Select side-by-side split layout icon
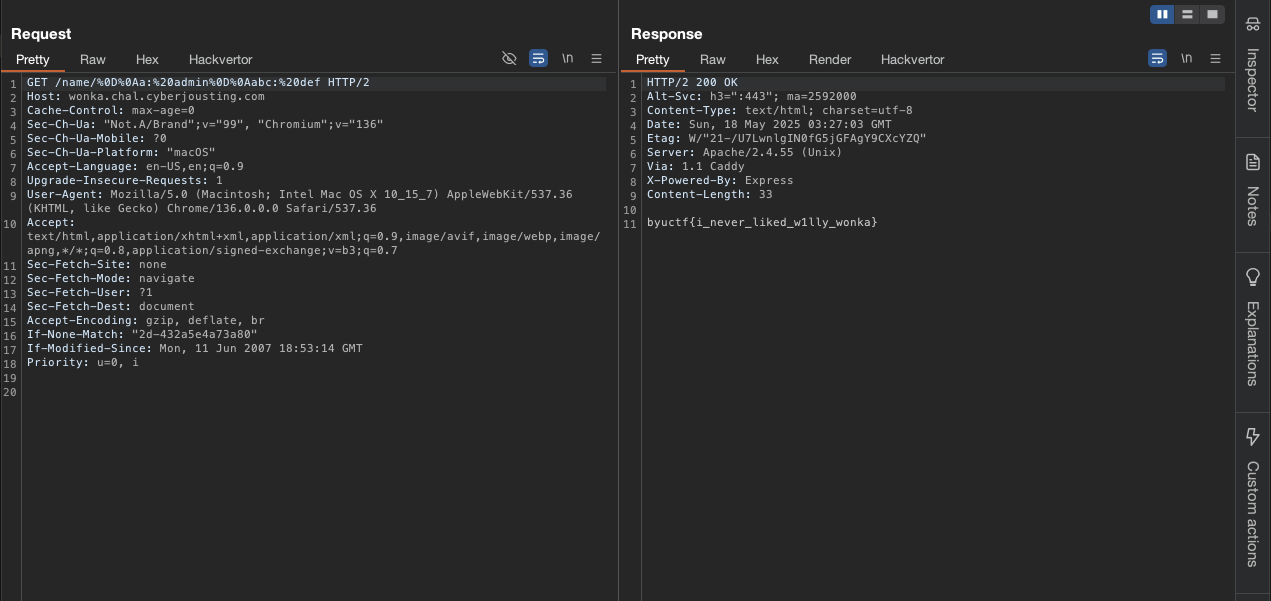Screen dimensions: 1271x601 click(1162, 14)
